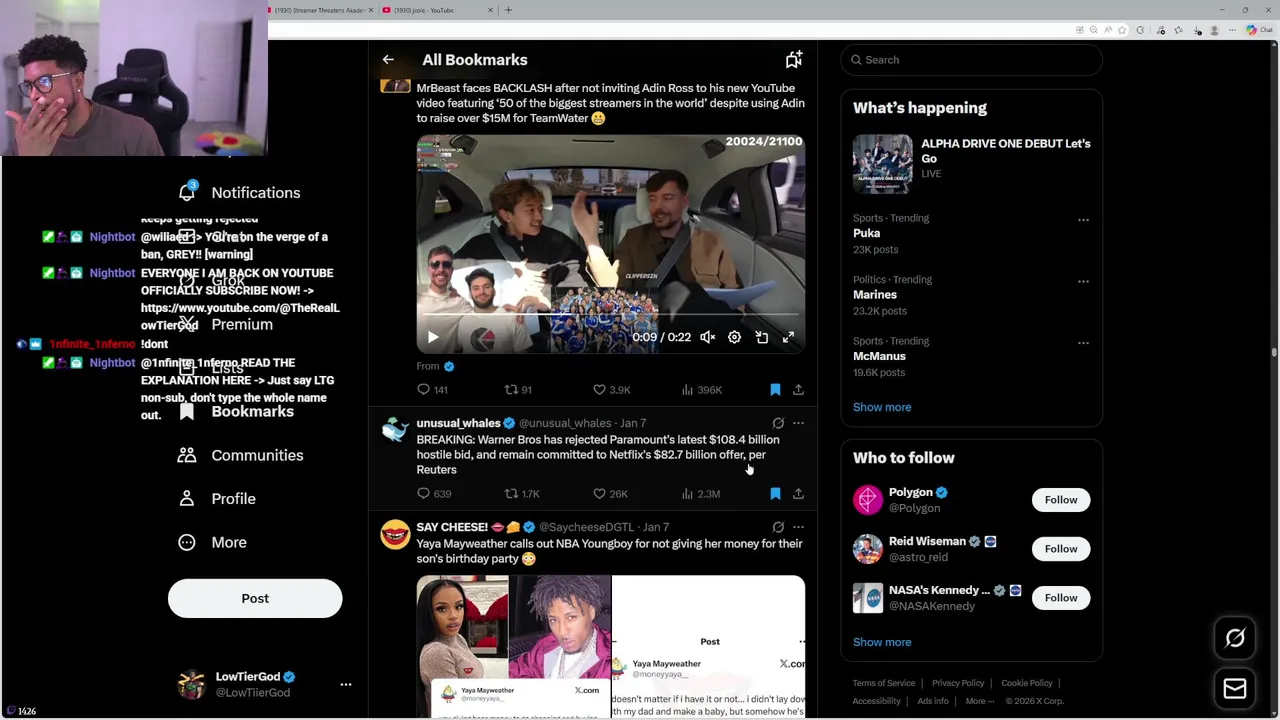The image size is (1280, 720).
Task: Enter fullscreen on the video
Action: [788, 338]
